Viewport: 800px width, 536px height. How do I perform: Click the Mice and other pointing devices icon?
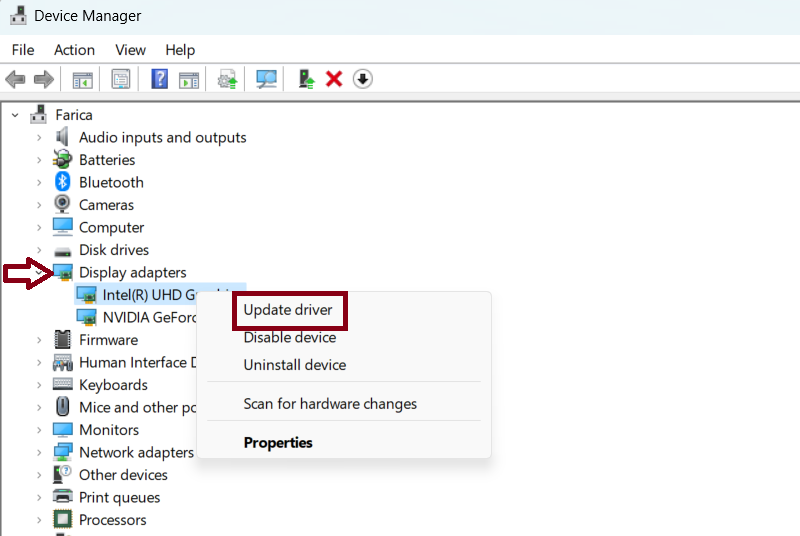point(62,407)
